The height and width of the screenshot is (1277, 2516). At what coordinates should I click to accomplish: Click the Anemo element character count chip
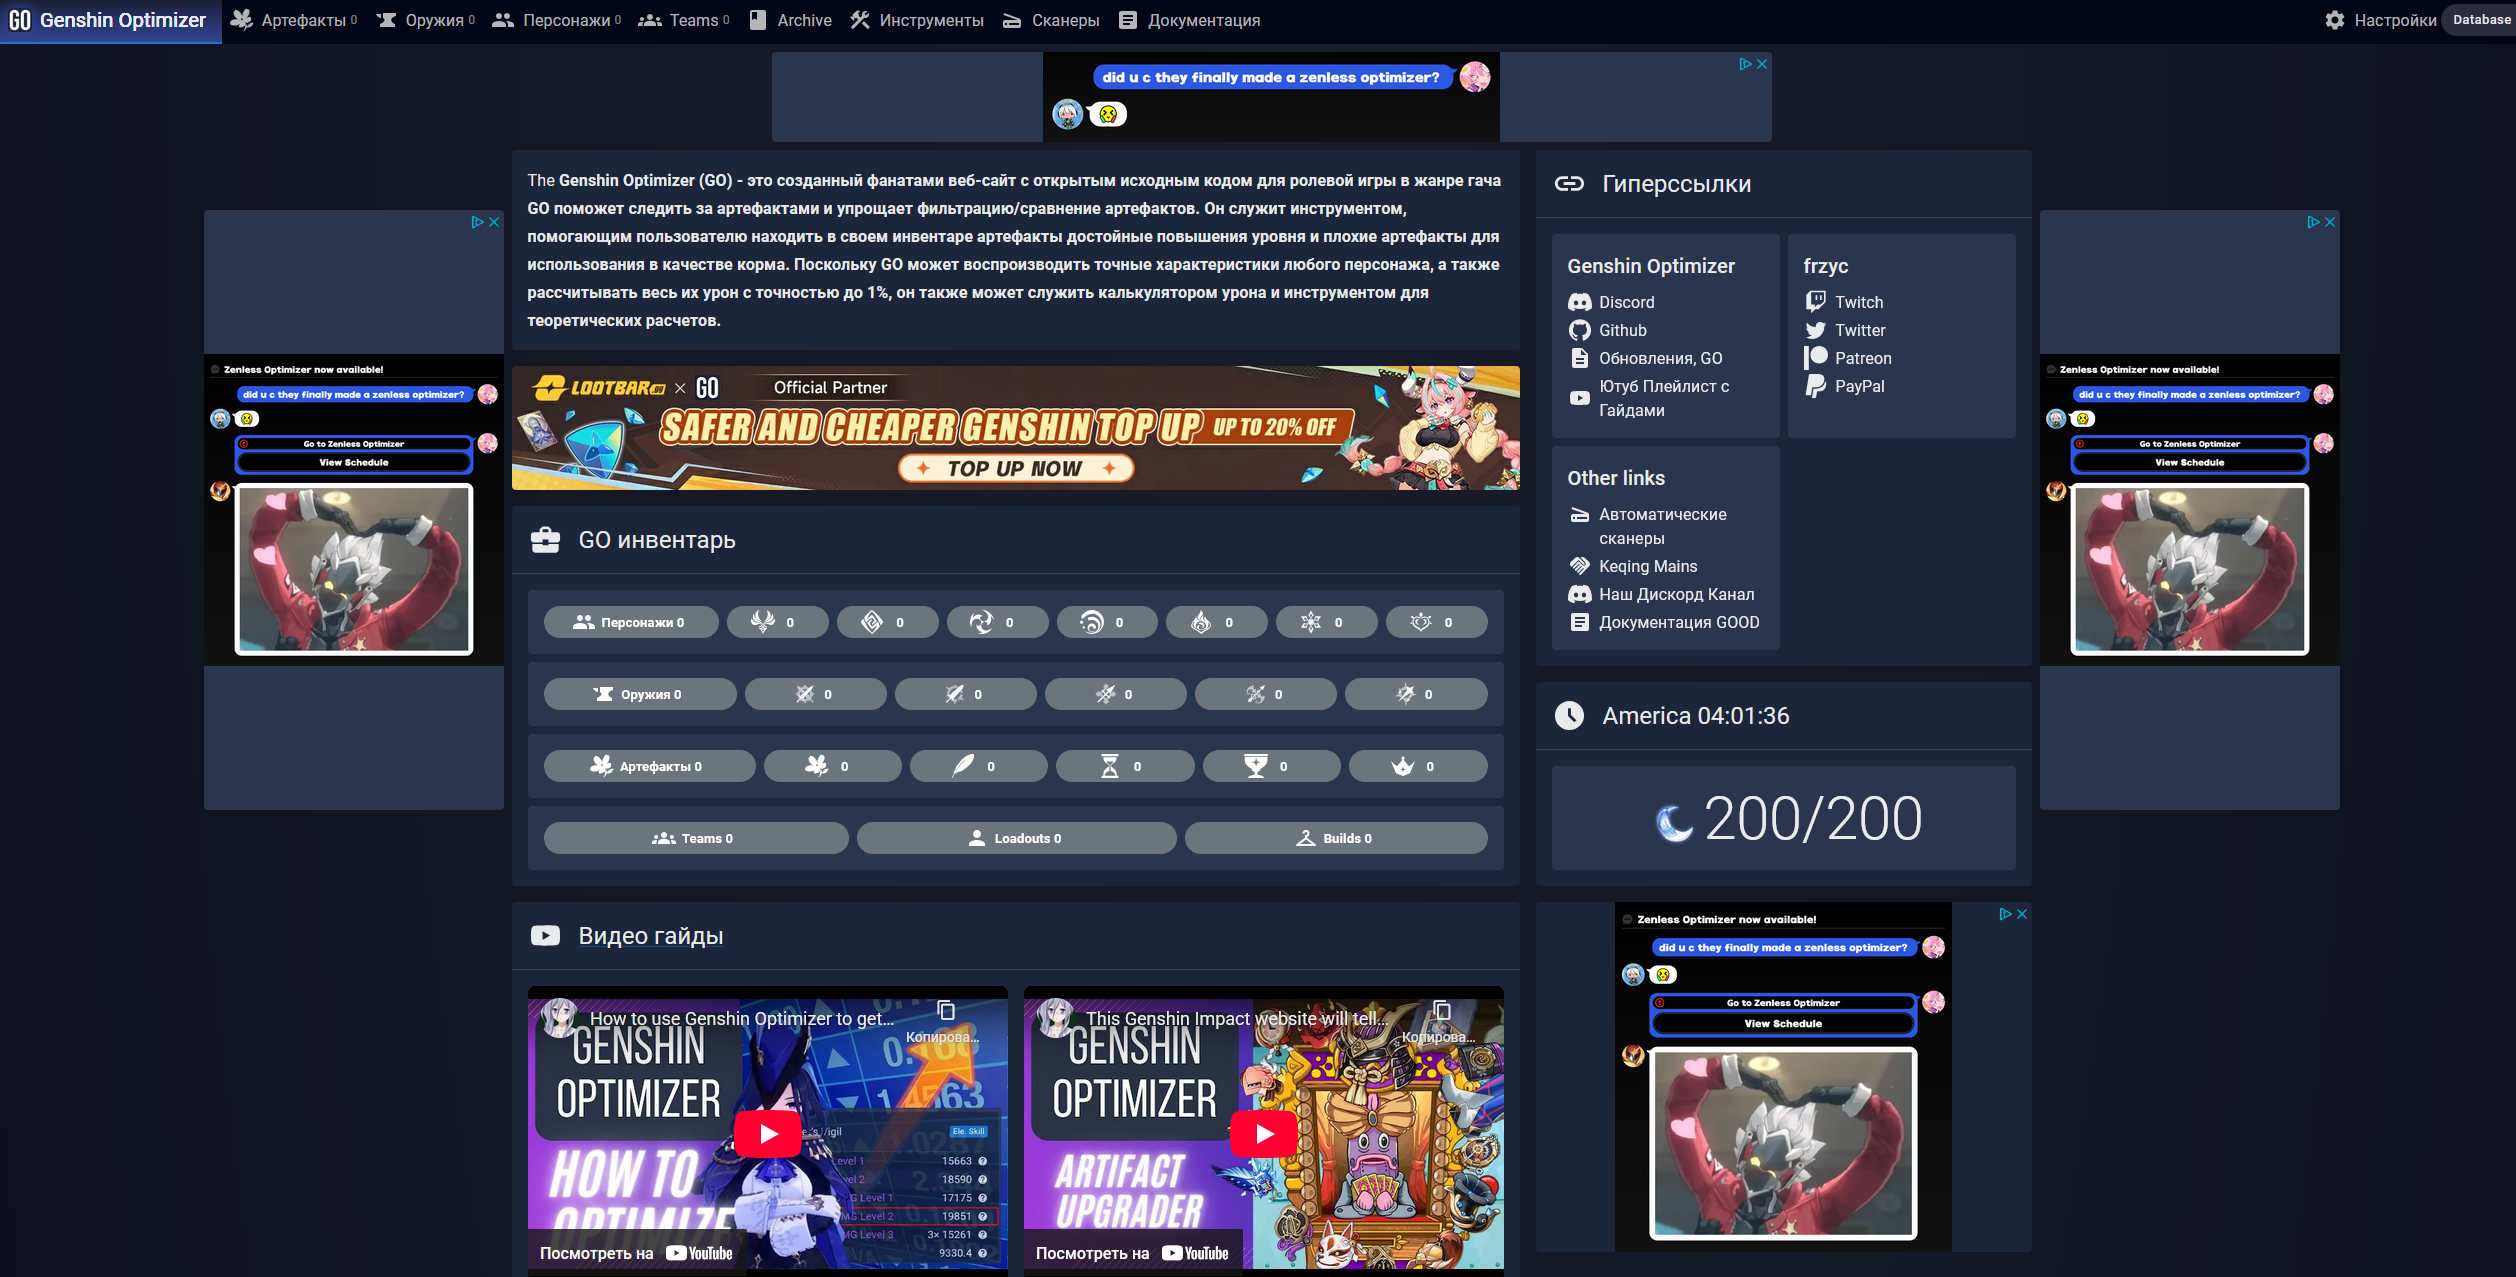pyautogui.click(x=777, y=622)
